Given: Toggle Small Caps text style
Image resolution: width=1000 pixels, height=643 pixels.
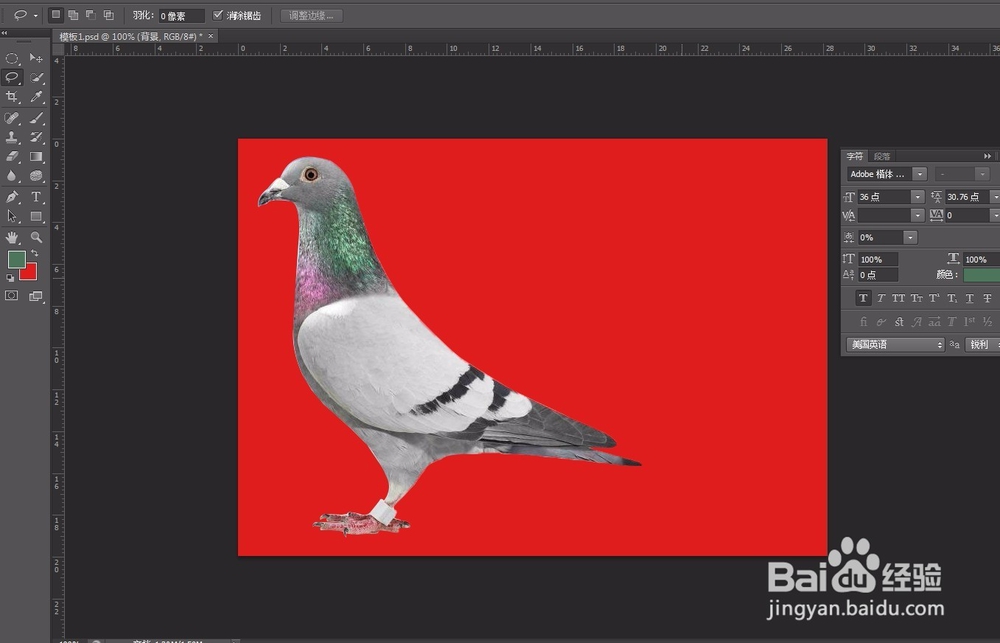Looking at the screenshot, I should click(x=916, y=298).
